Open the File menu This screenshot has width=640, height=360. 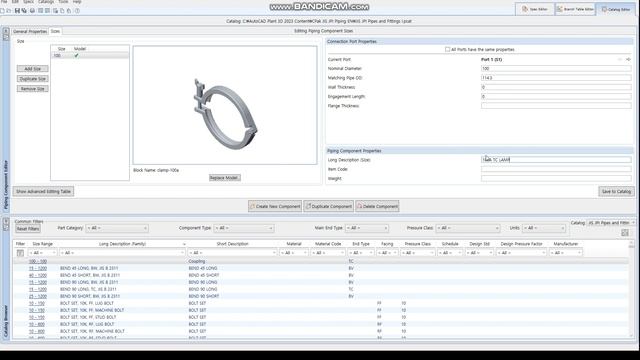point(4,2)
